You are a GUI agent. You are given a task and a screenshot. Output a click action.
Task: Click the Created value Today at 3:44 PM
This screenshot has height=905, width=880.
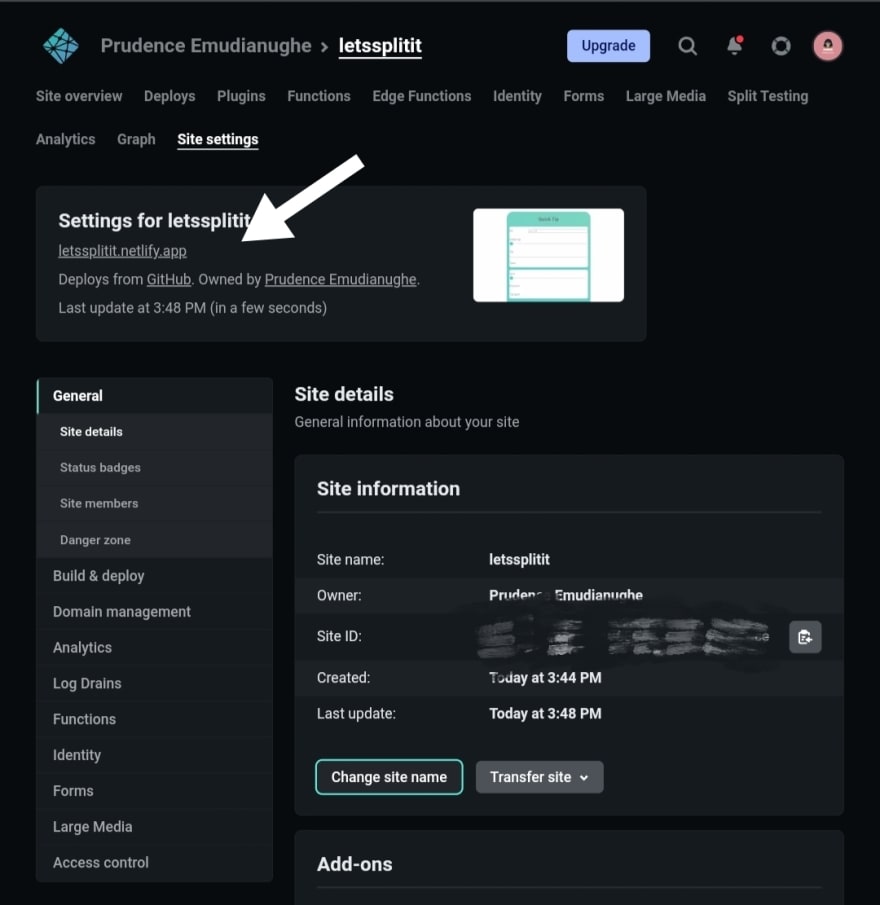pos(545,678)
